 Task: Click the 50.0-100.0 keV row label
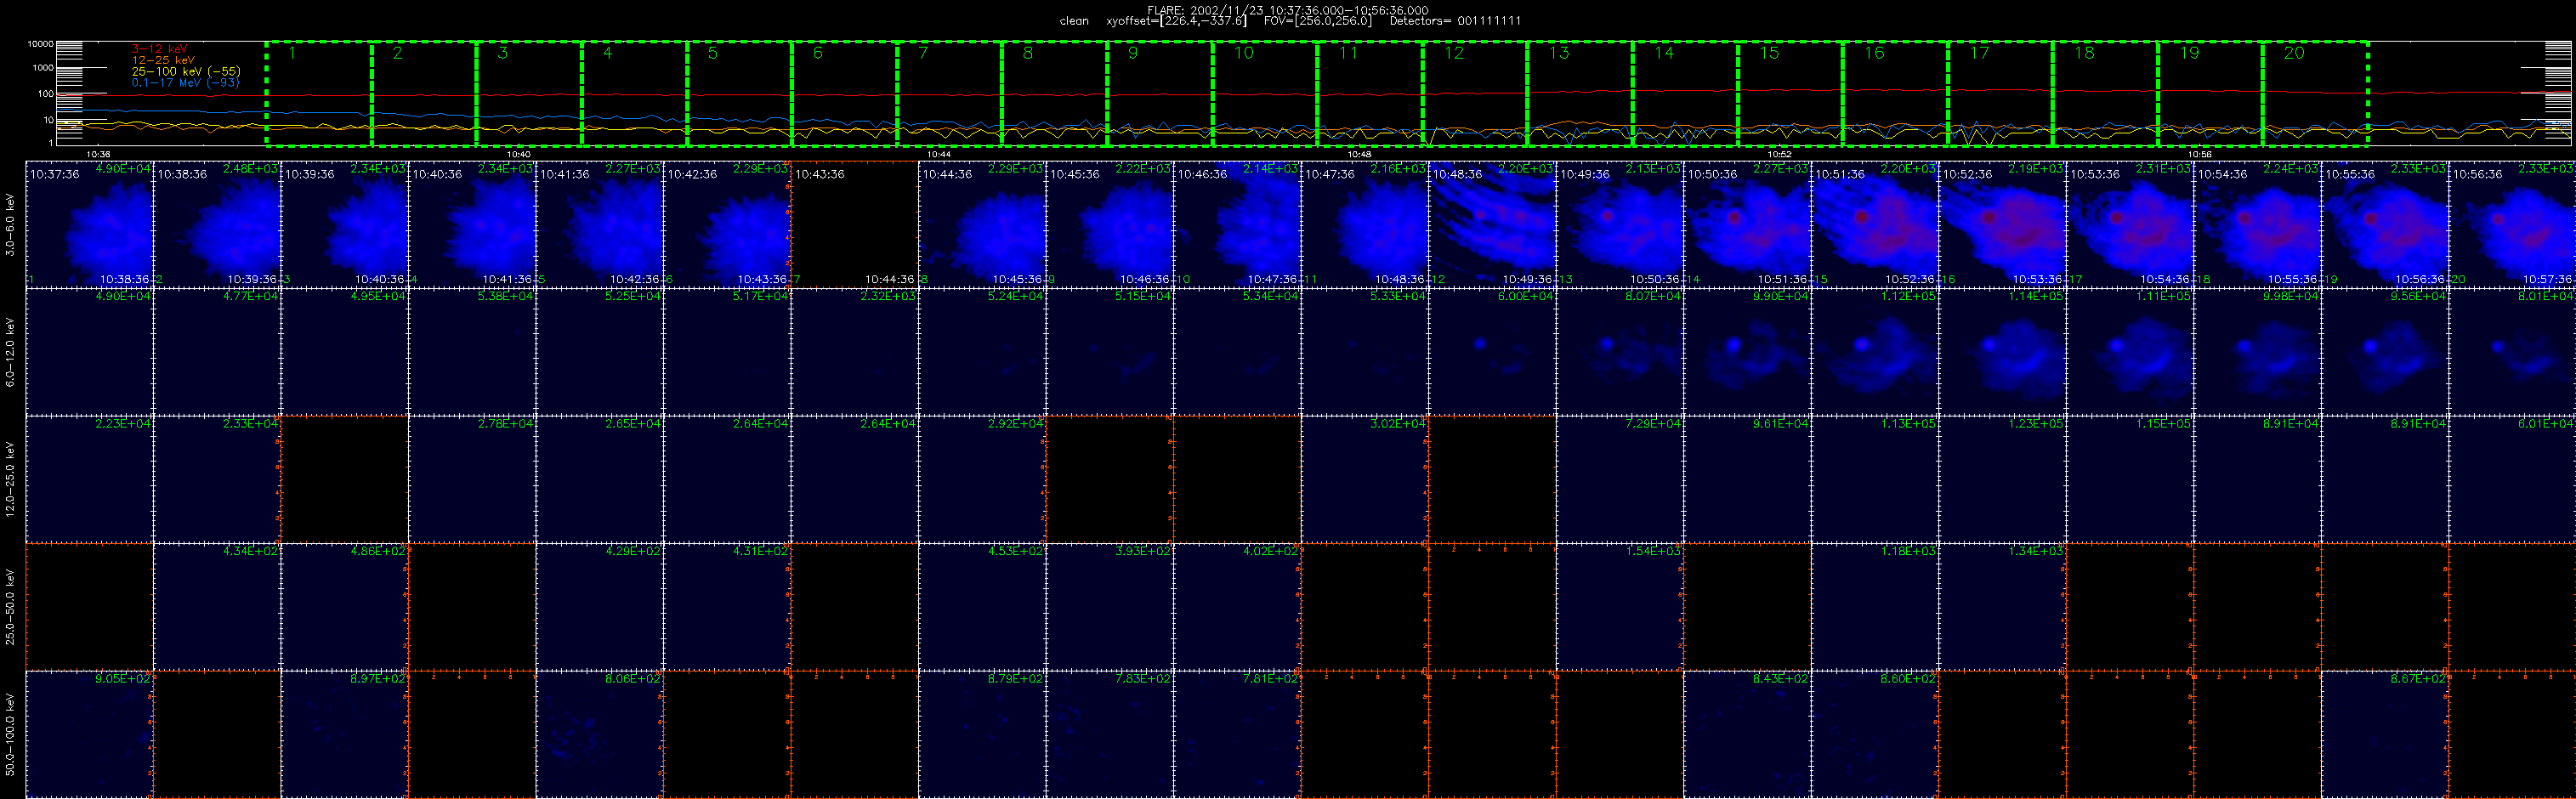click(10, 735)
